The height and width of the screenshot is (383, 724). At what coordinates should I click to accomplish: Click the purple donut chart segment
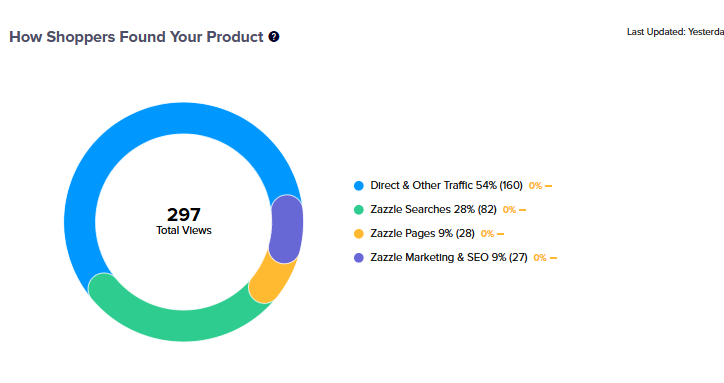(x=286, y=229)
